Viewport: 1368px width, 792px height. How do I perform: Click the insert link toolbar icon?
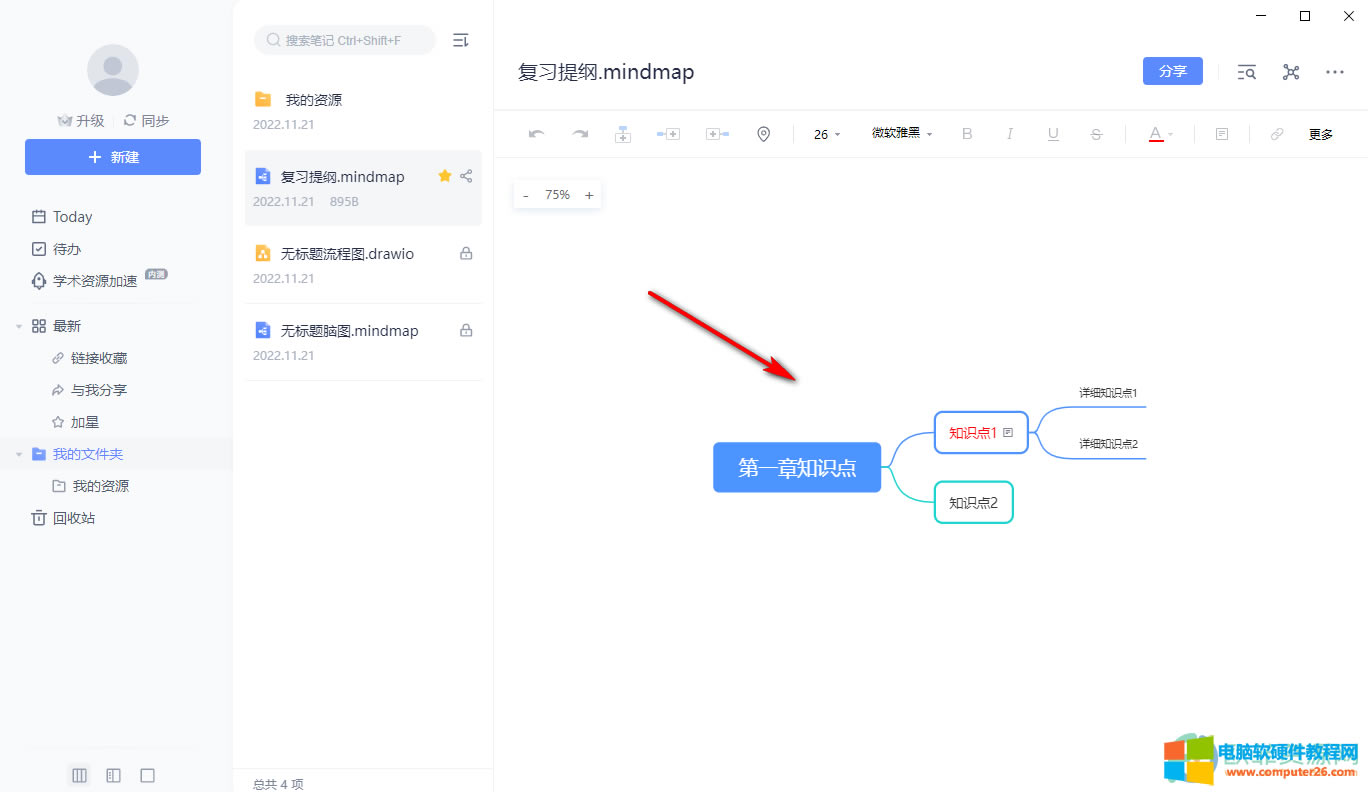tap(1277, 134)
